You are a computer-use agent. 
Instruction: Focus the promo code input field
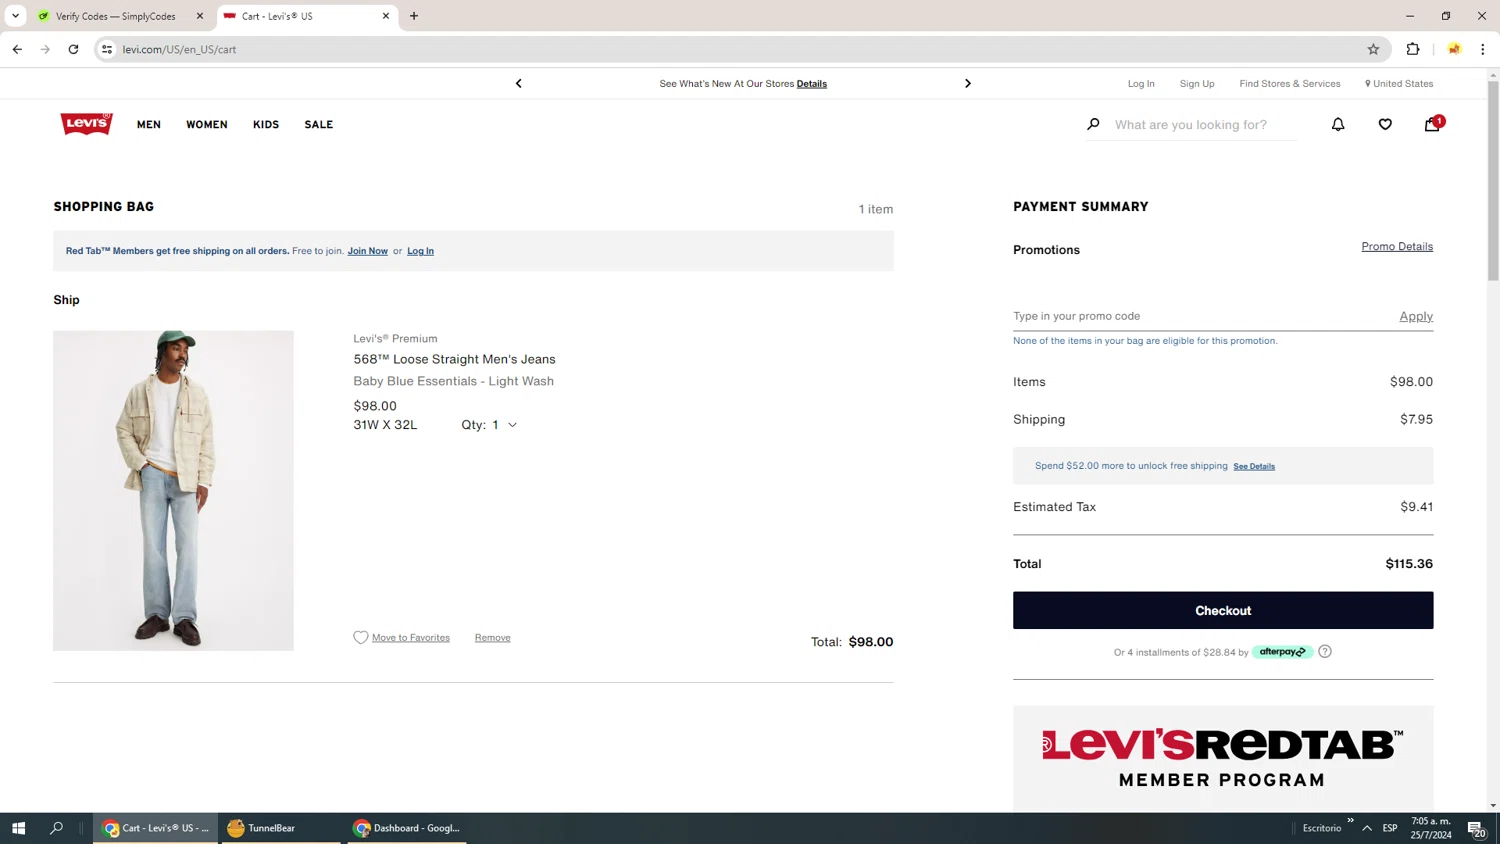coord(1200,316)
